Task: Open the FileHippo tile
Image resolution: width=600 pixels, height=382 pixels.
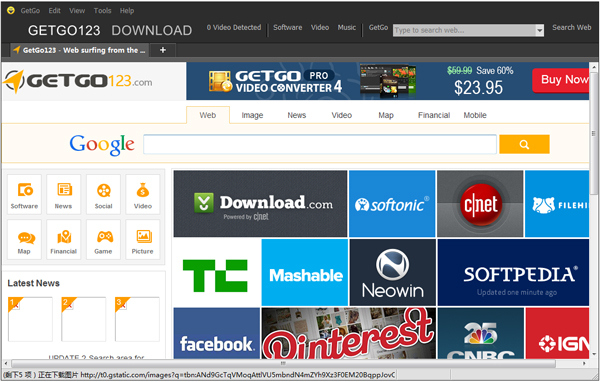Action: (x=557, y=204)
